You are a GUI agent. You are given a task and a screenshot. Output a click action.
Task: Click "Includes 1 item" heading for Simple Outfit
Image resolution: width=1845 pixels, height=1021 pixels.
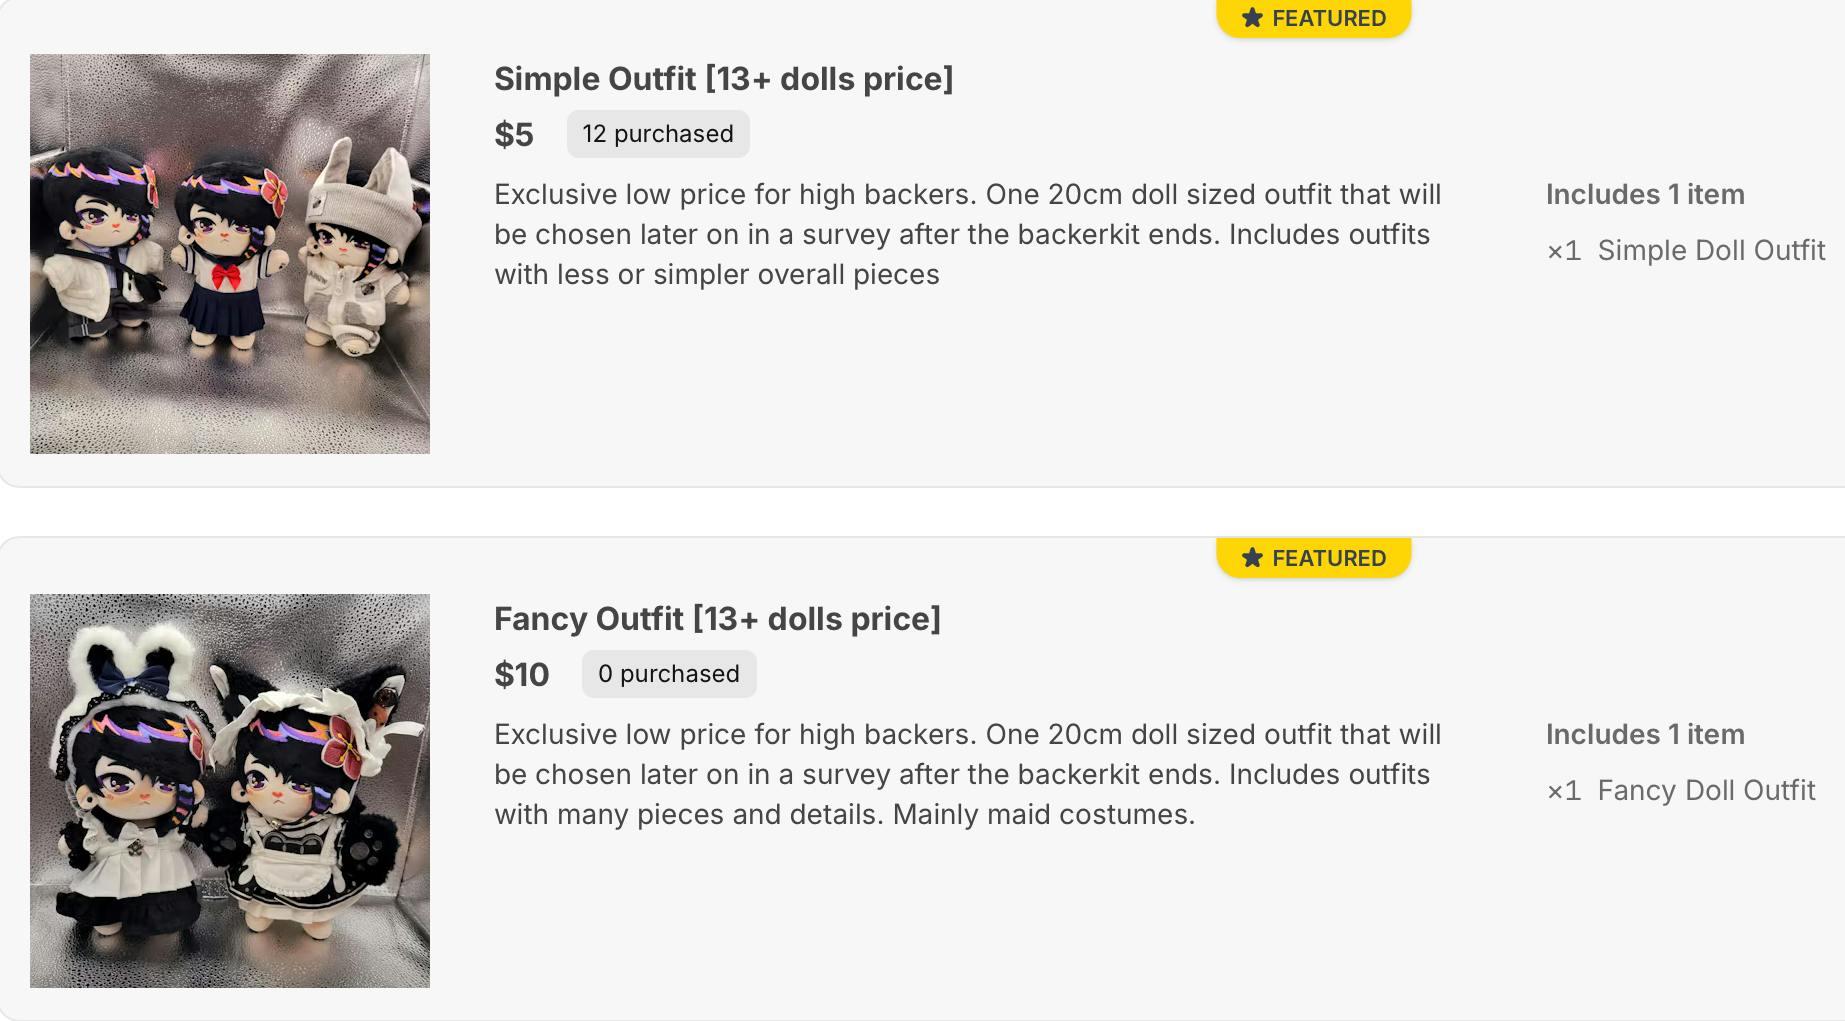[1645, 194]
